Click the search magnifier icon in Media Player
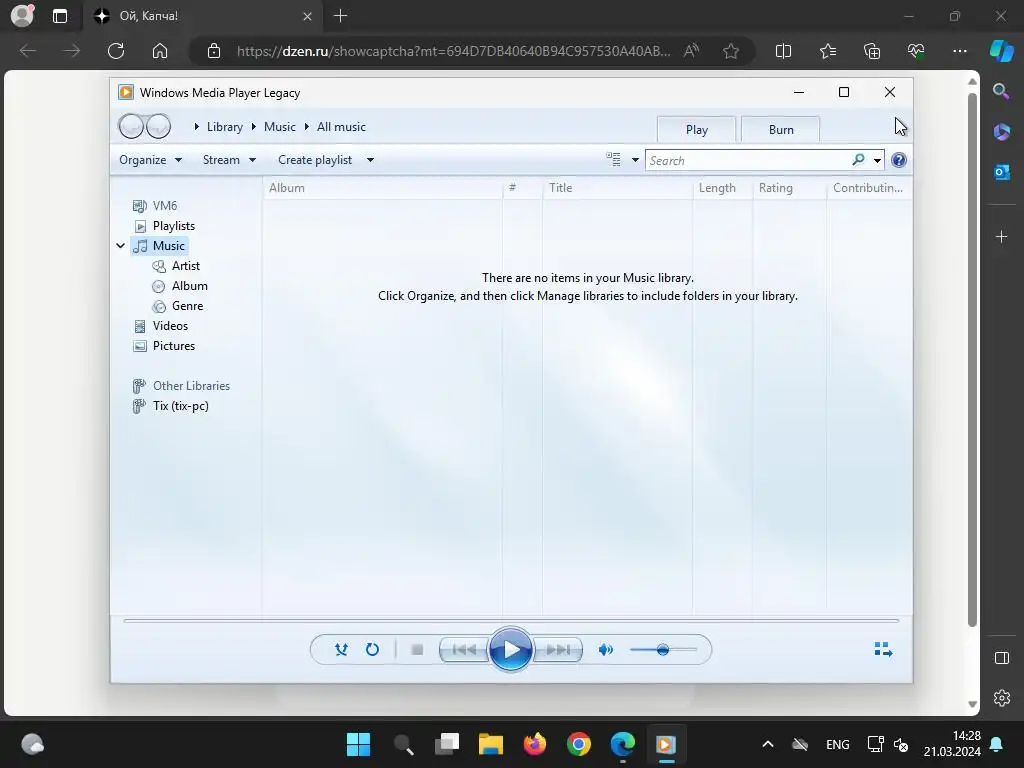Image resolution: width=1024 pixels, height=768 pixels. pos(858,159)
